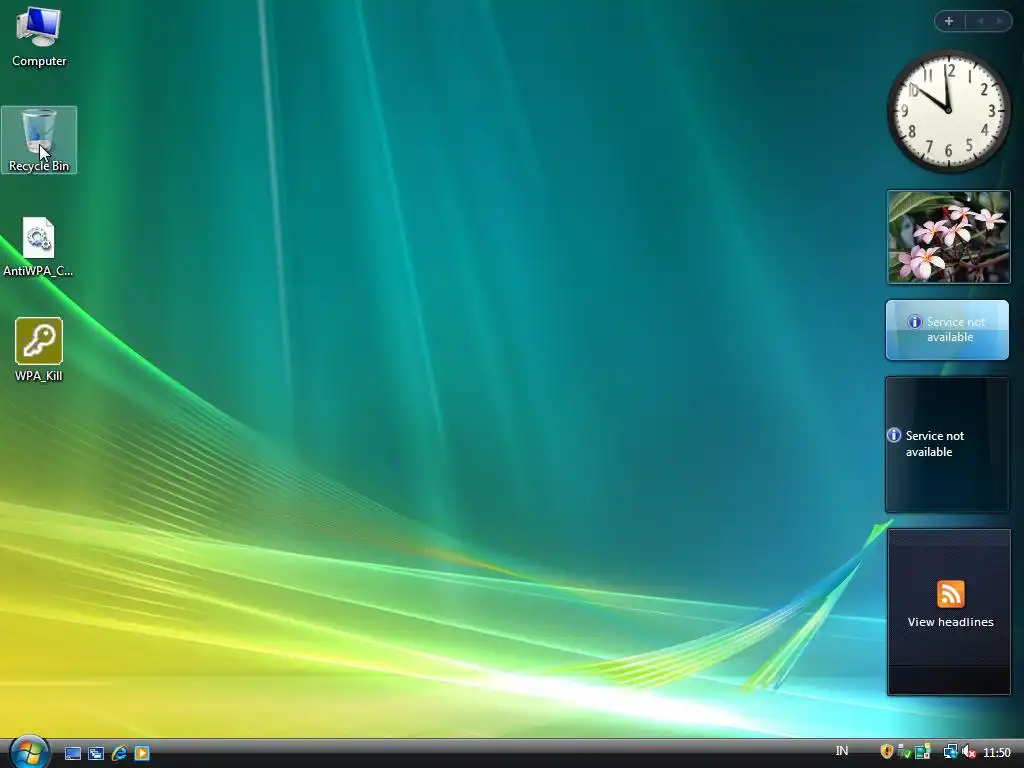This screenshot has height=768, width=1024.
Task: Click Safely Remove Hardware tray icon
Action: (x=904, y=752)
